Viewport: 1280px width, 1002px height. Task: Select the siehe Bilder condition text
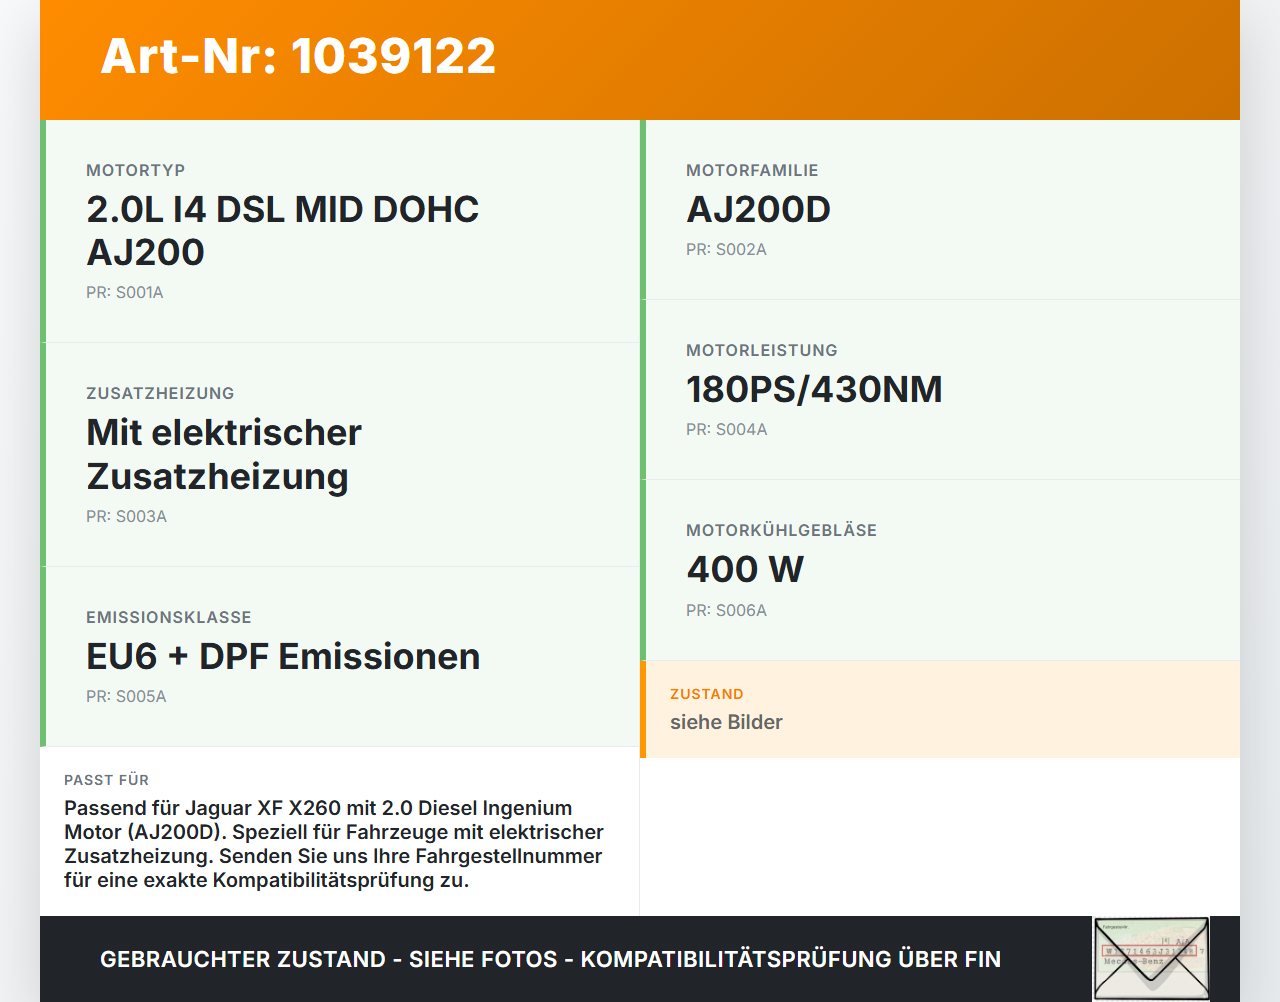point(726,722)
